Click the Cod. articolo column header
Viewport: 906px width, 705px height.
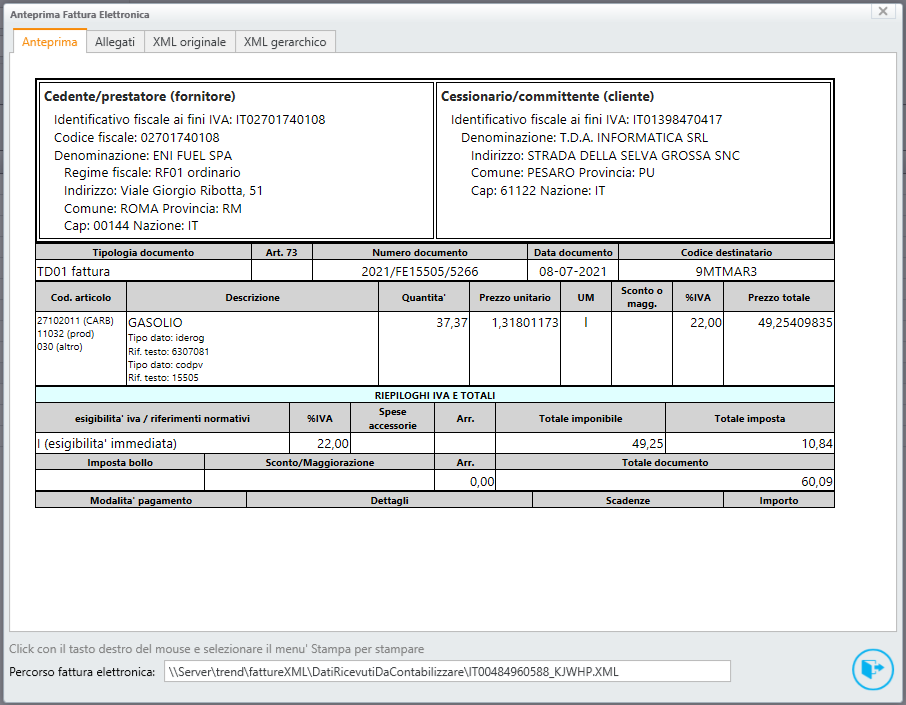tap(81, 298)
